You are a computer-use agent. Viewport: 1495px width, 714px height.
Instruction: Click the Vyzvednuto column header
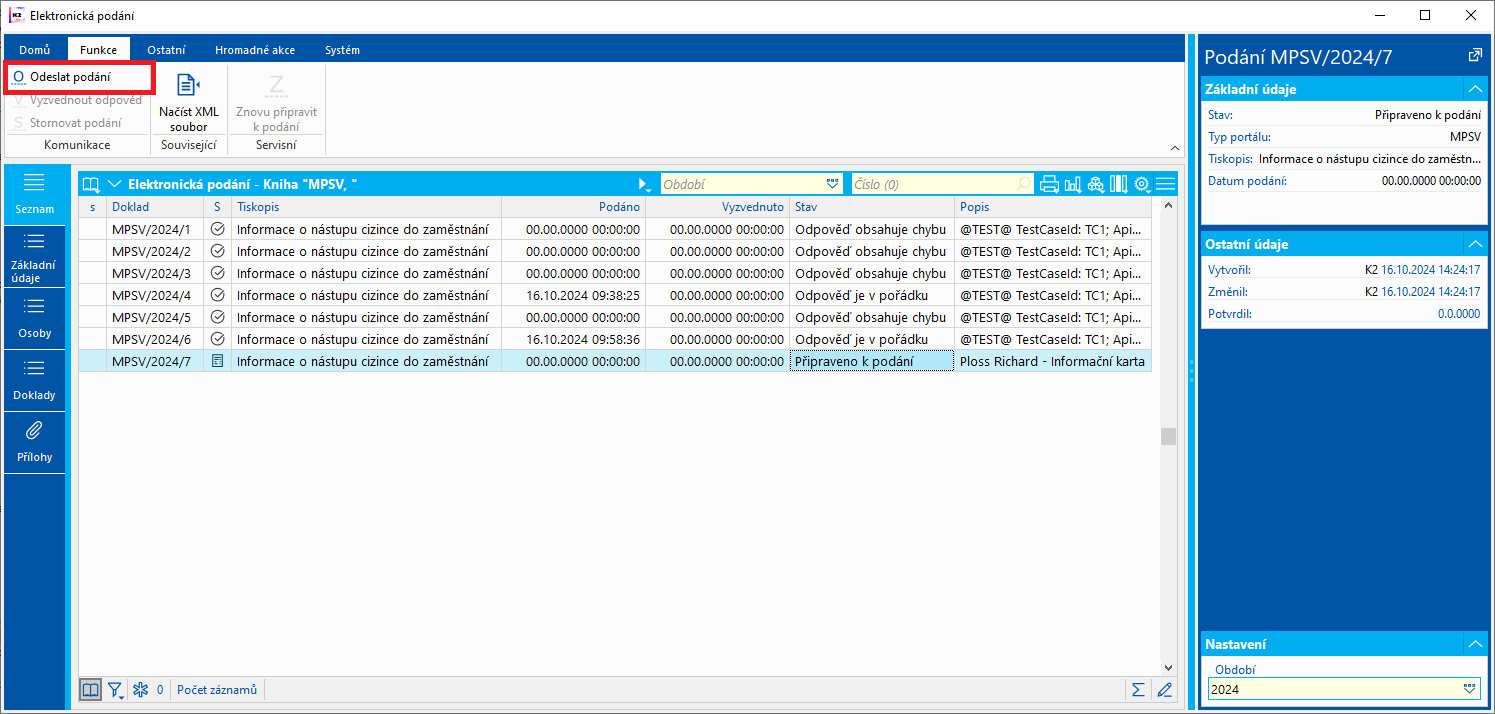717,207
